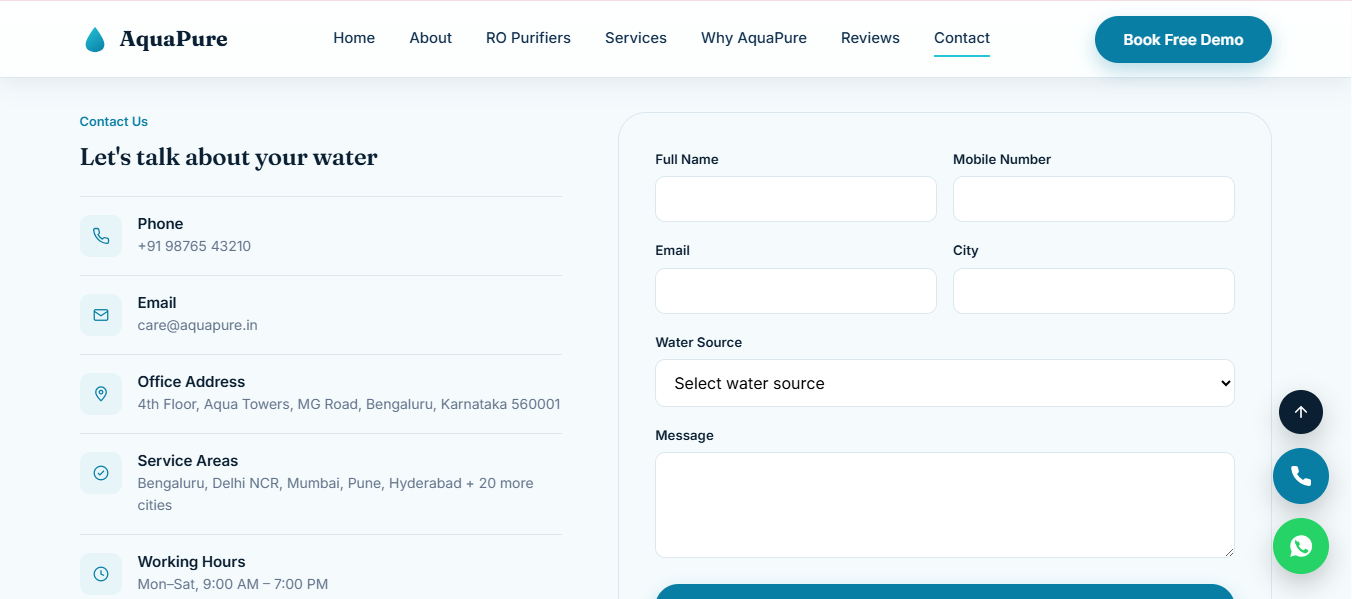The height and width of the screenshot is (599, 1352).
Task: Expand the Water Source dropdown
Action: 945,383
